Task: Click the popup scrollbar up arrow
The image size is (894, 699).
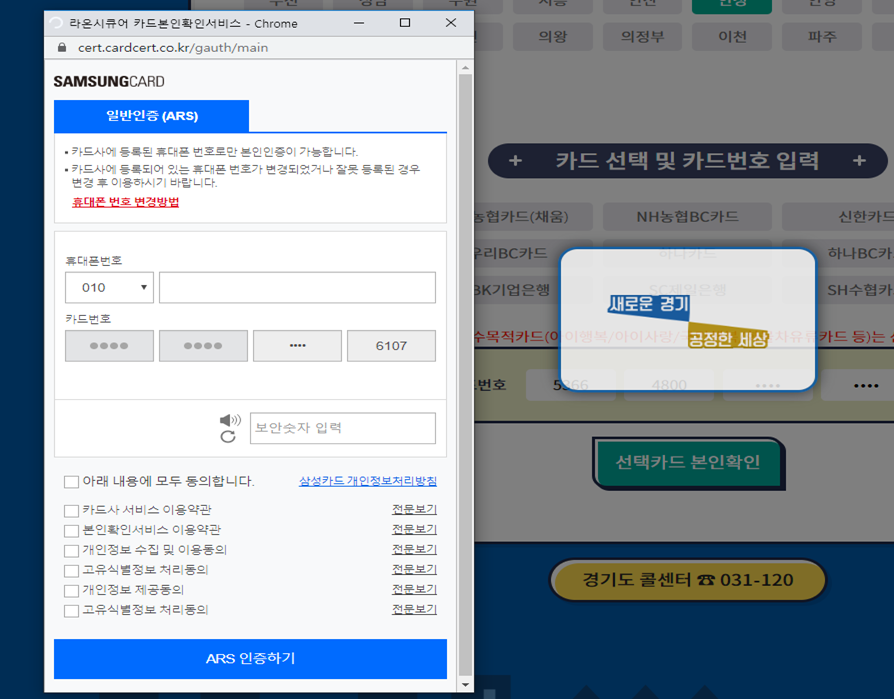Action: [x=465, y=68]
